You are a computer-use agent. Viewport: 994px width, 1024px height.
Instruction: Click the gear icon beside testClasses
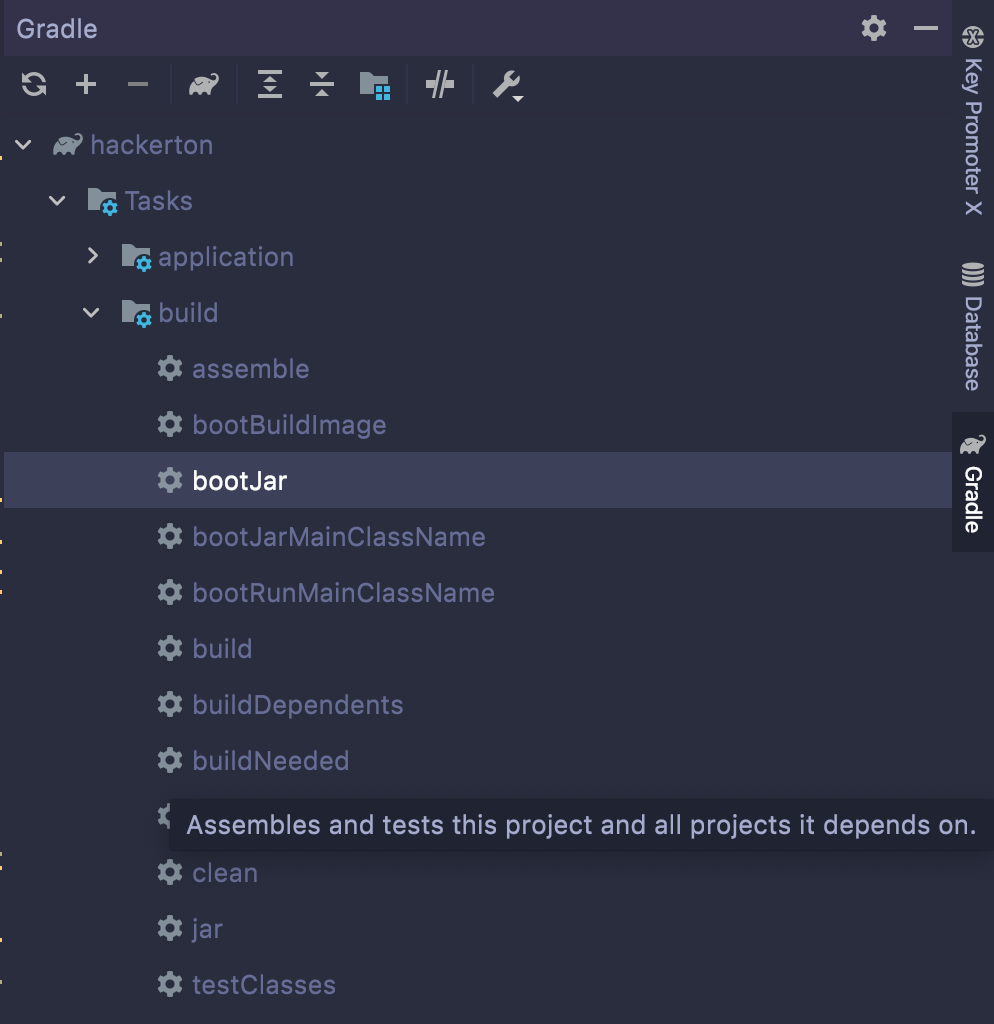[170, 984]
